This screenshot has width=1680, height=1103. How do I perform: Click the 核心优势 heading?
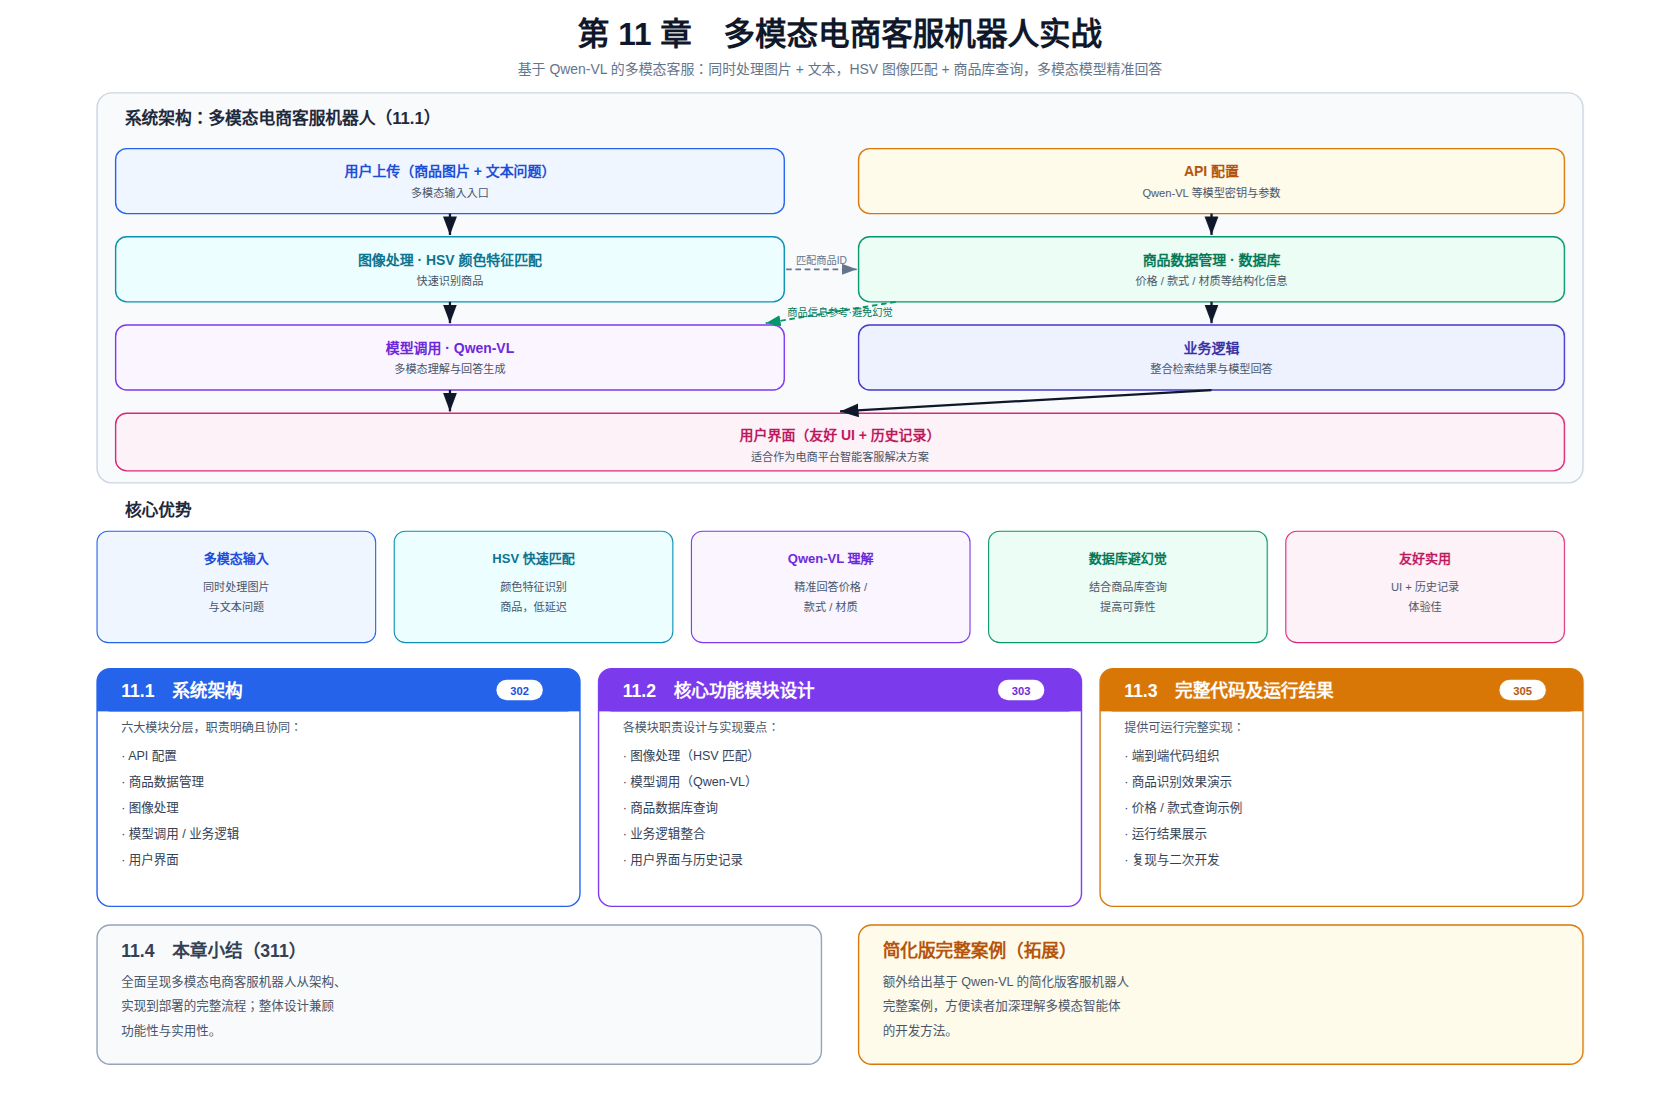(x=158, y=510)
